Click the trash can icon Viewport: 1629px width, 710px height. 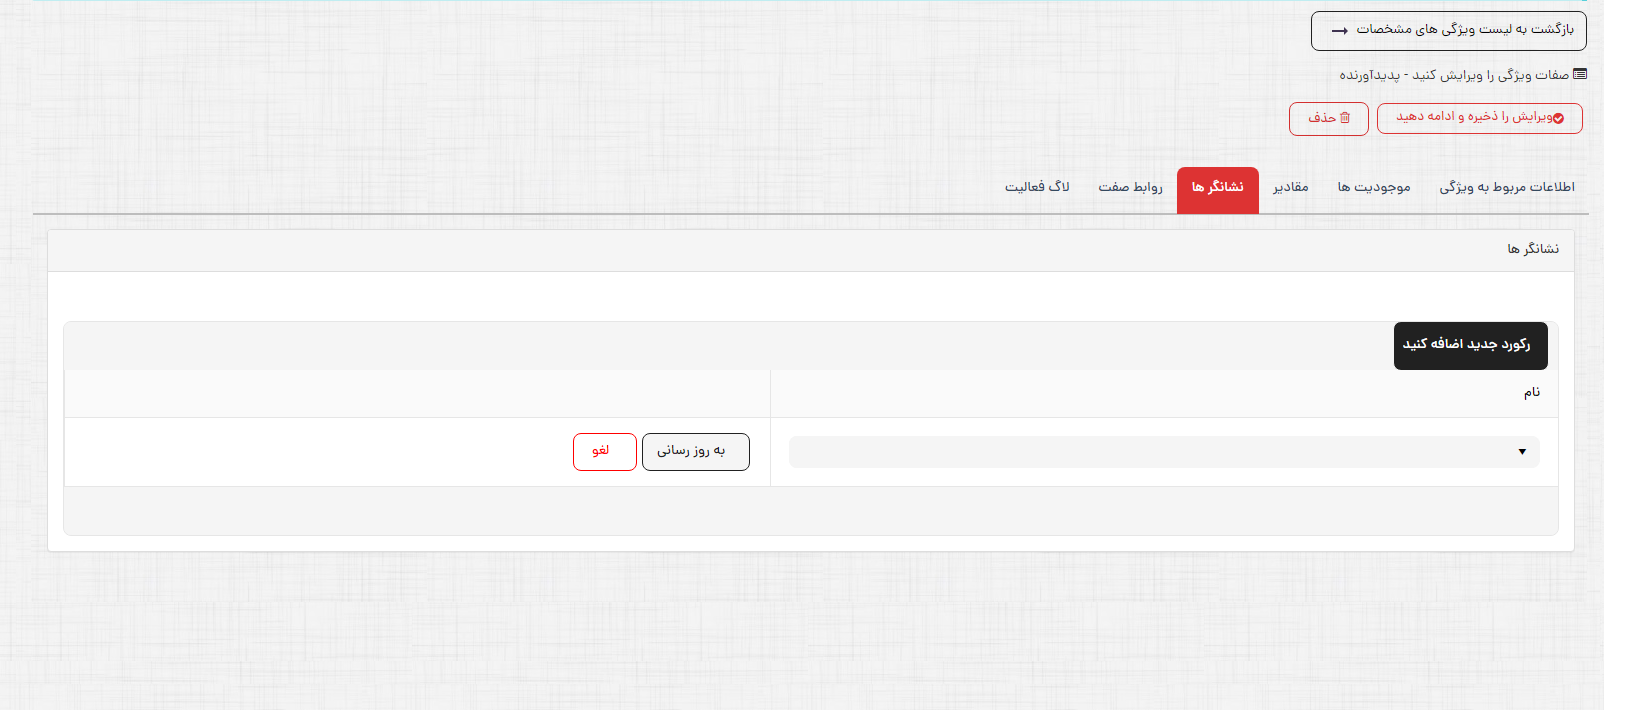pos(1345,118)
